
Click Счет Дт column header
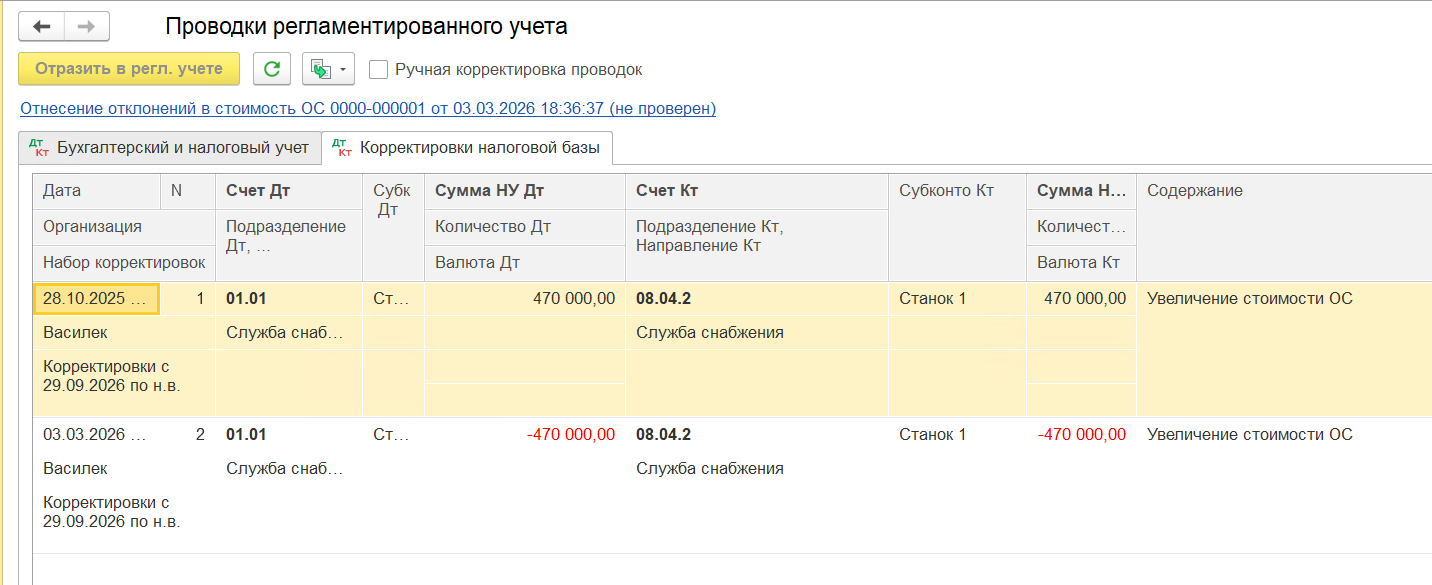pyautogui.click(x=289, y=191)
